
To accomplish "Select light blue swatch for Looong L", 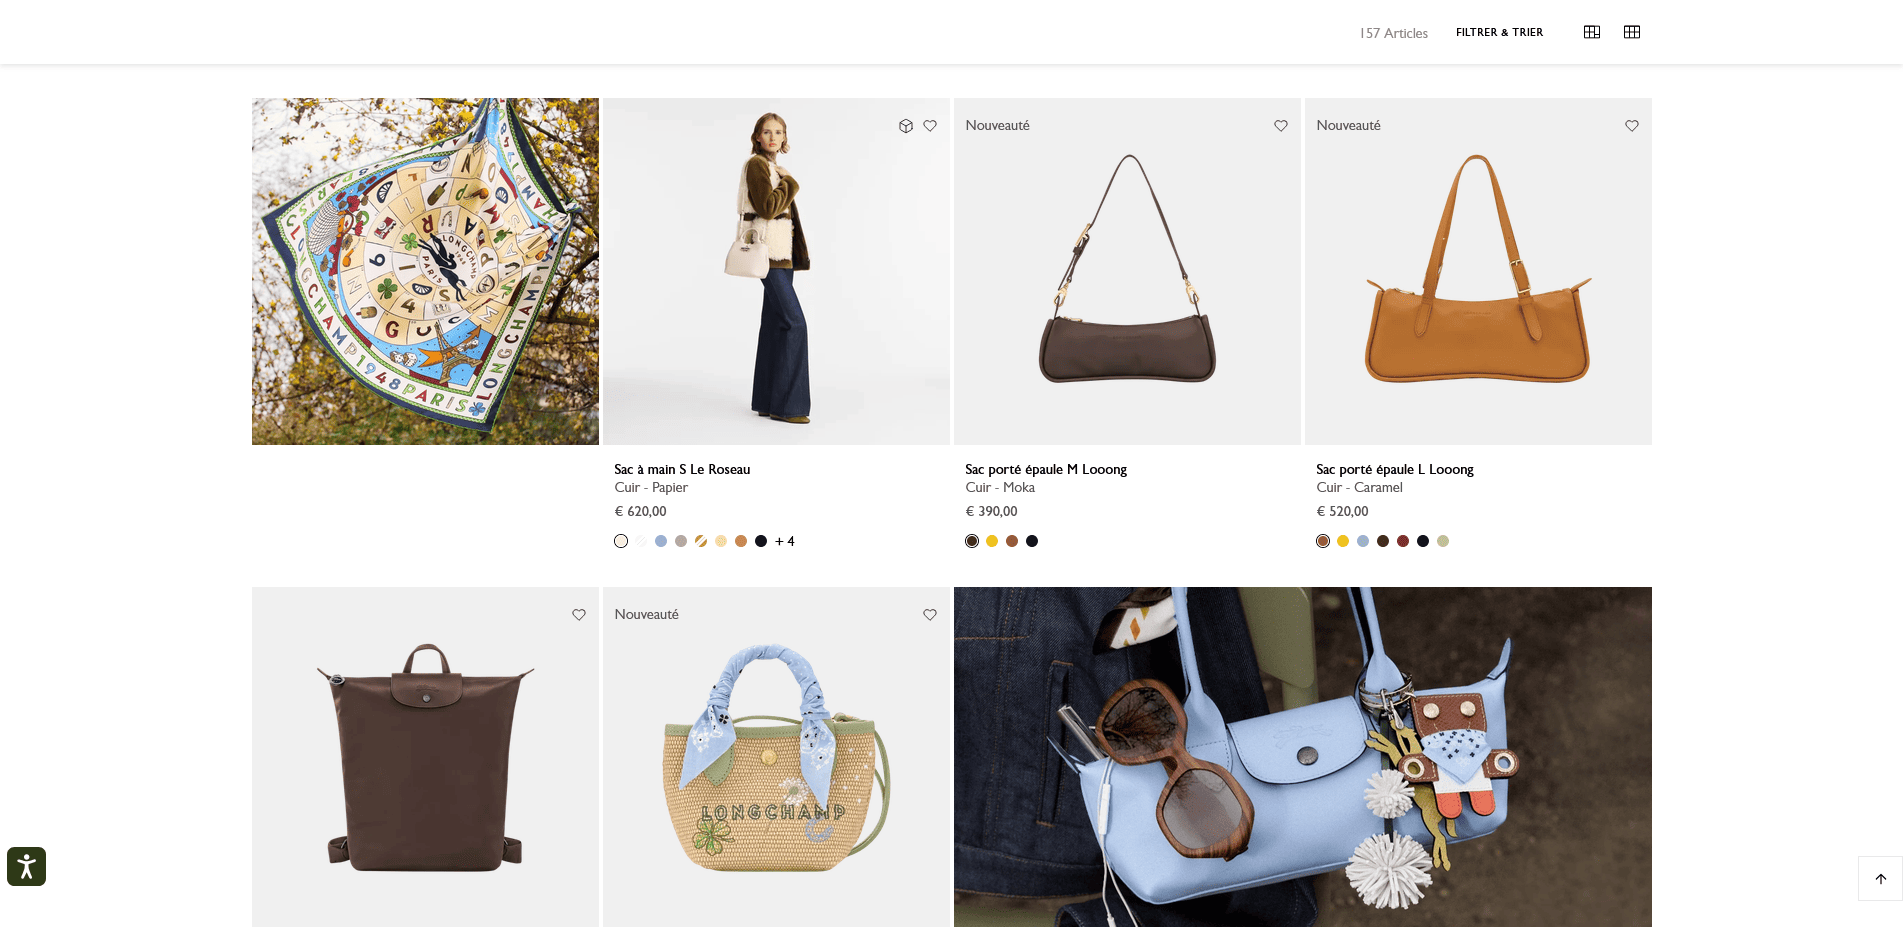I will click(x=1363, y=541).
